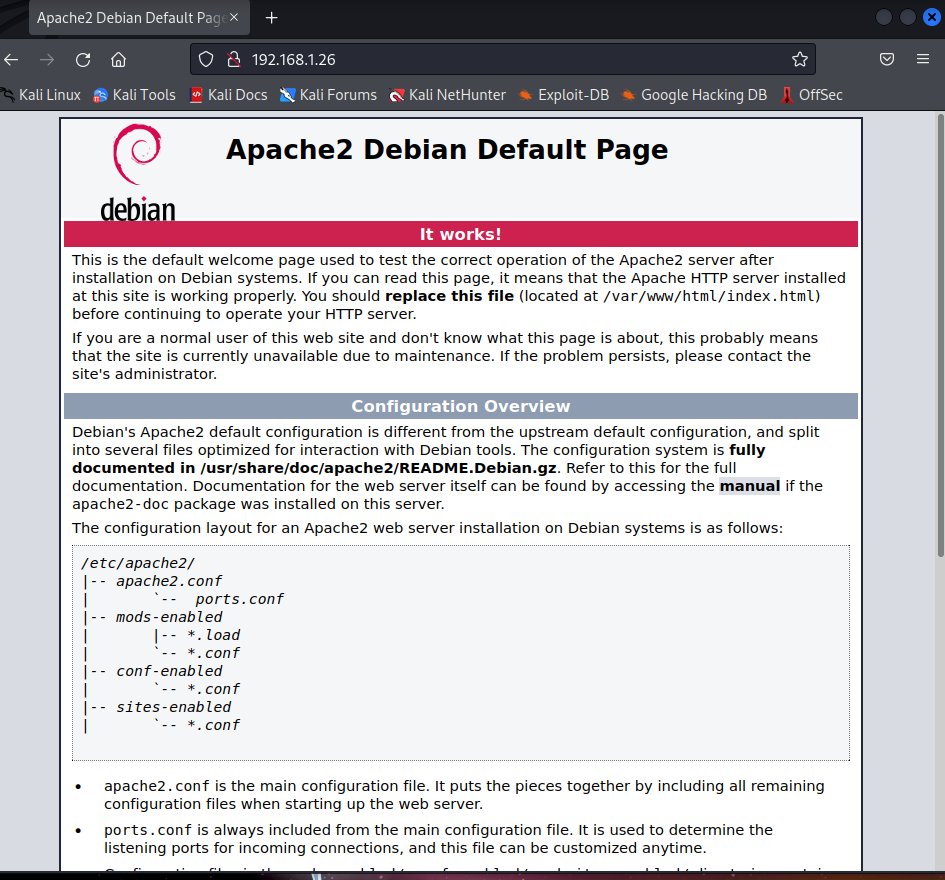This screenshot has width=945, height=880.
Task: Open the Kali Linux bookmark
Action: click(x=41, y=95)
